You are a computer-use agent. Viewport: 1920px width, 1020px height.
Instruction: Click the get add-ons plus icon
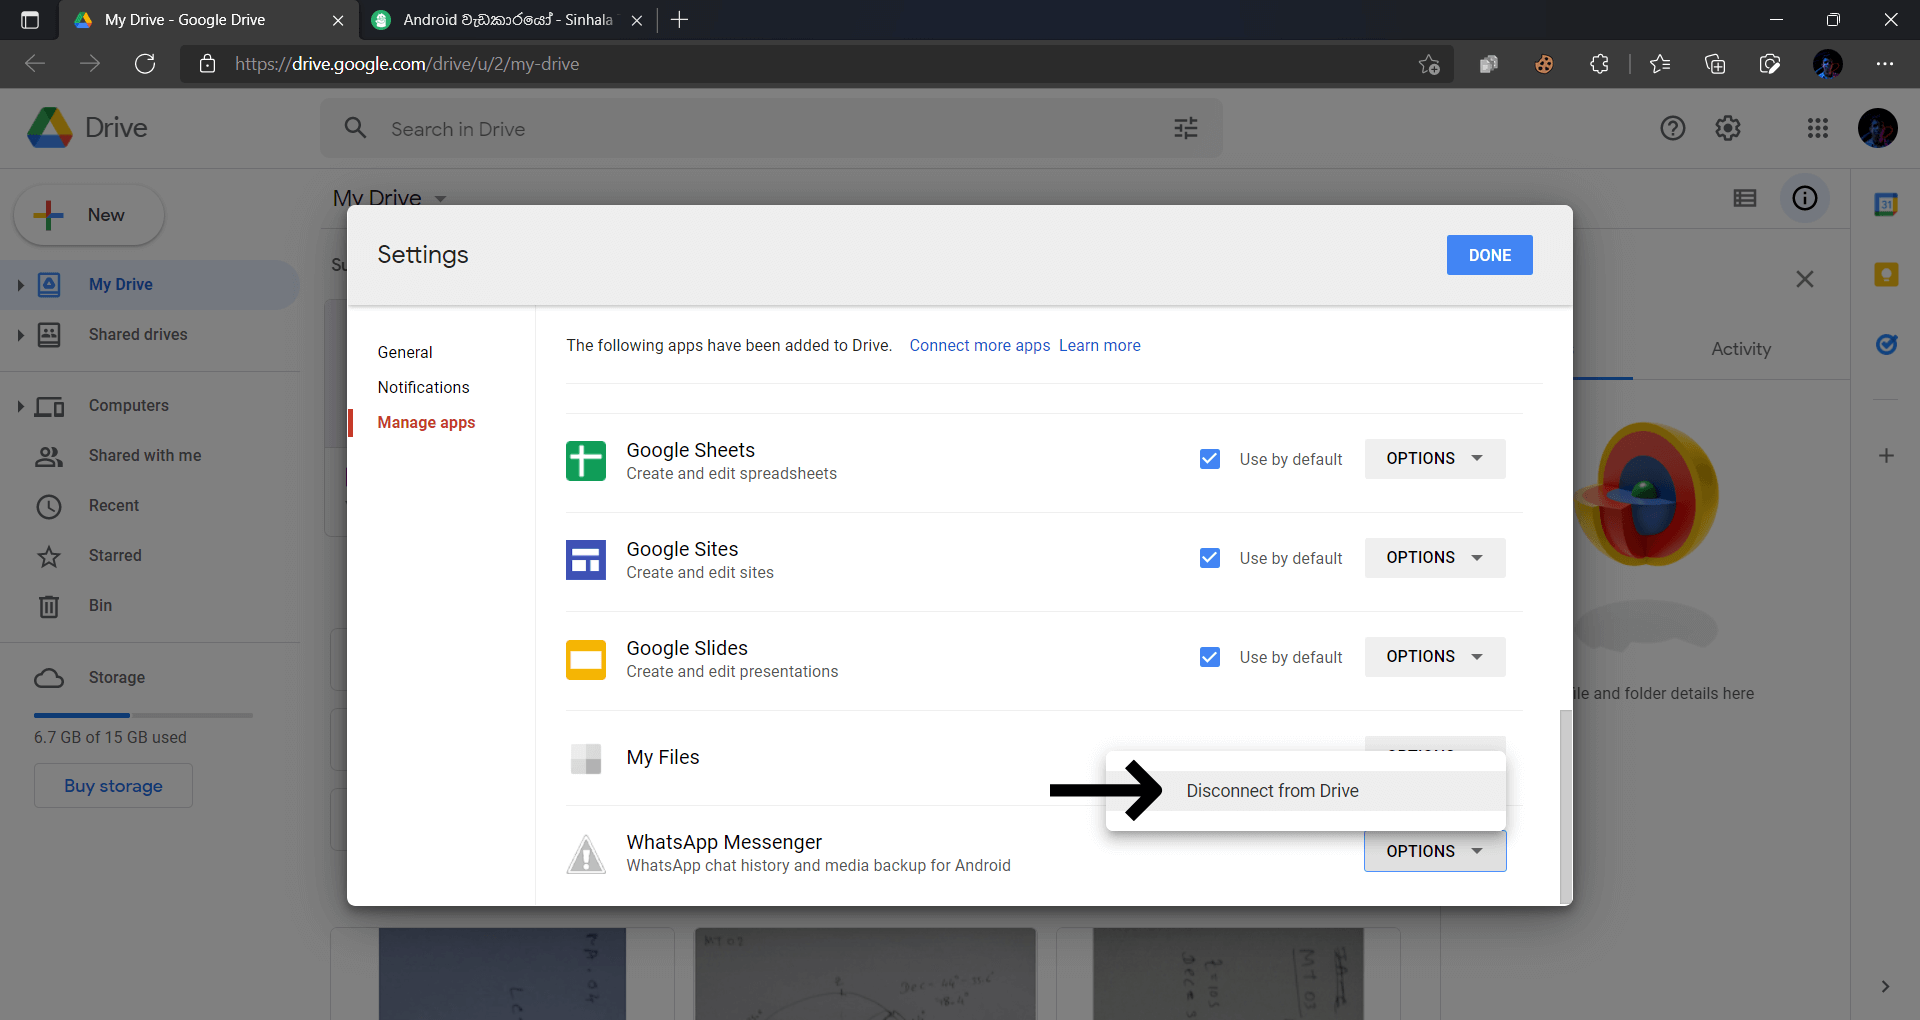[1886, 456]
